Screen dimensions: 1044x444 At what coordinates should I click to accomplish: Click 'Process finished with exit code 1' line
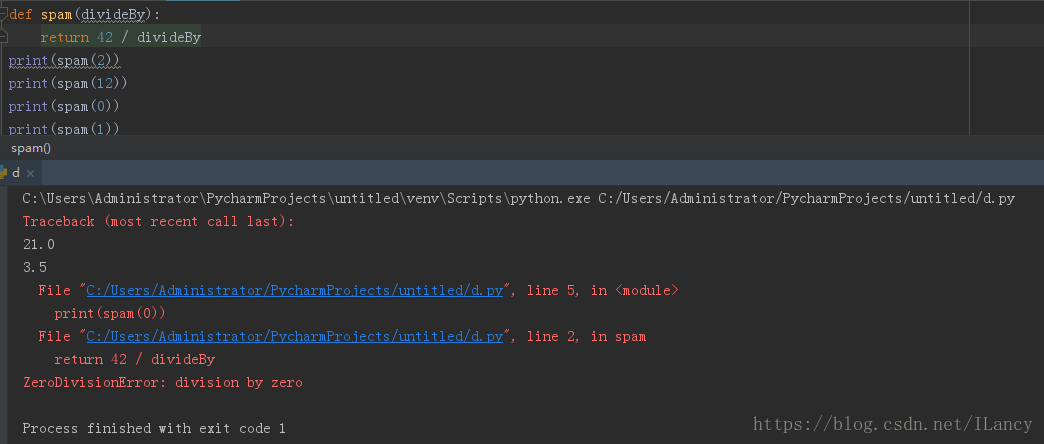(154, 429)
